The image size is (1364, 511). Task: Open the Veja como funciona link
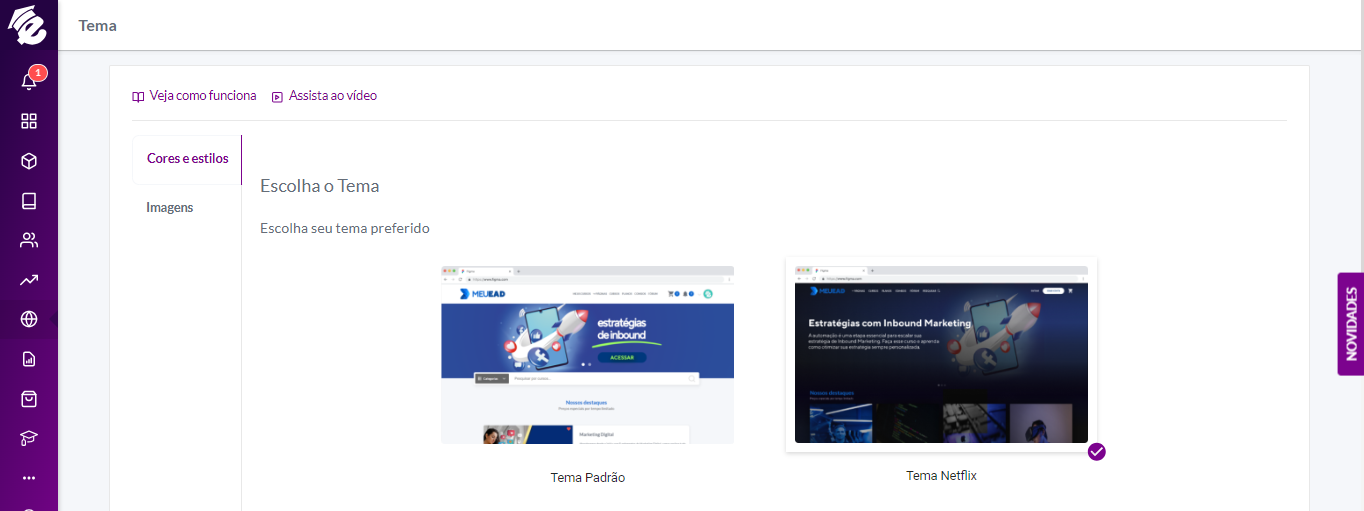203,96
